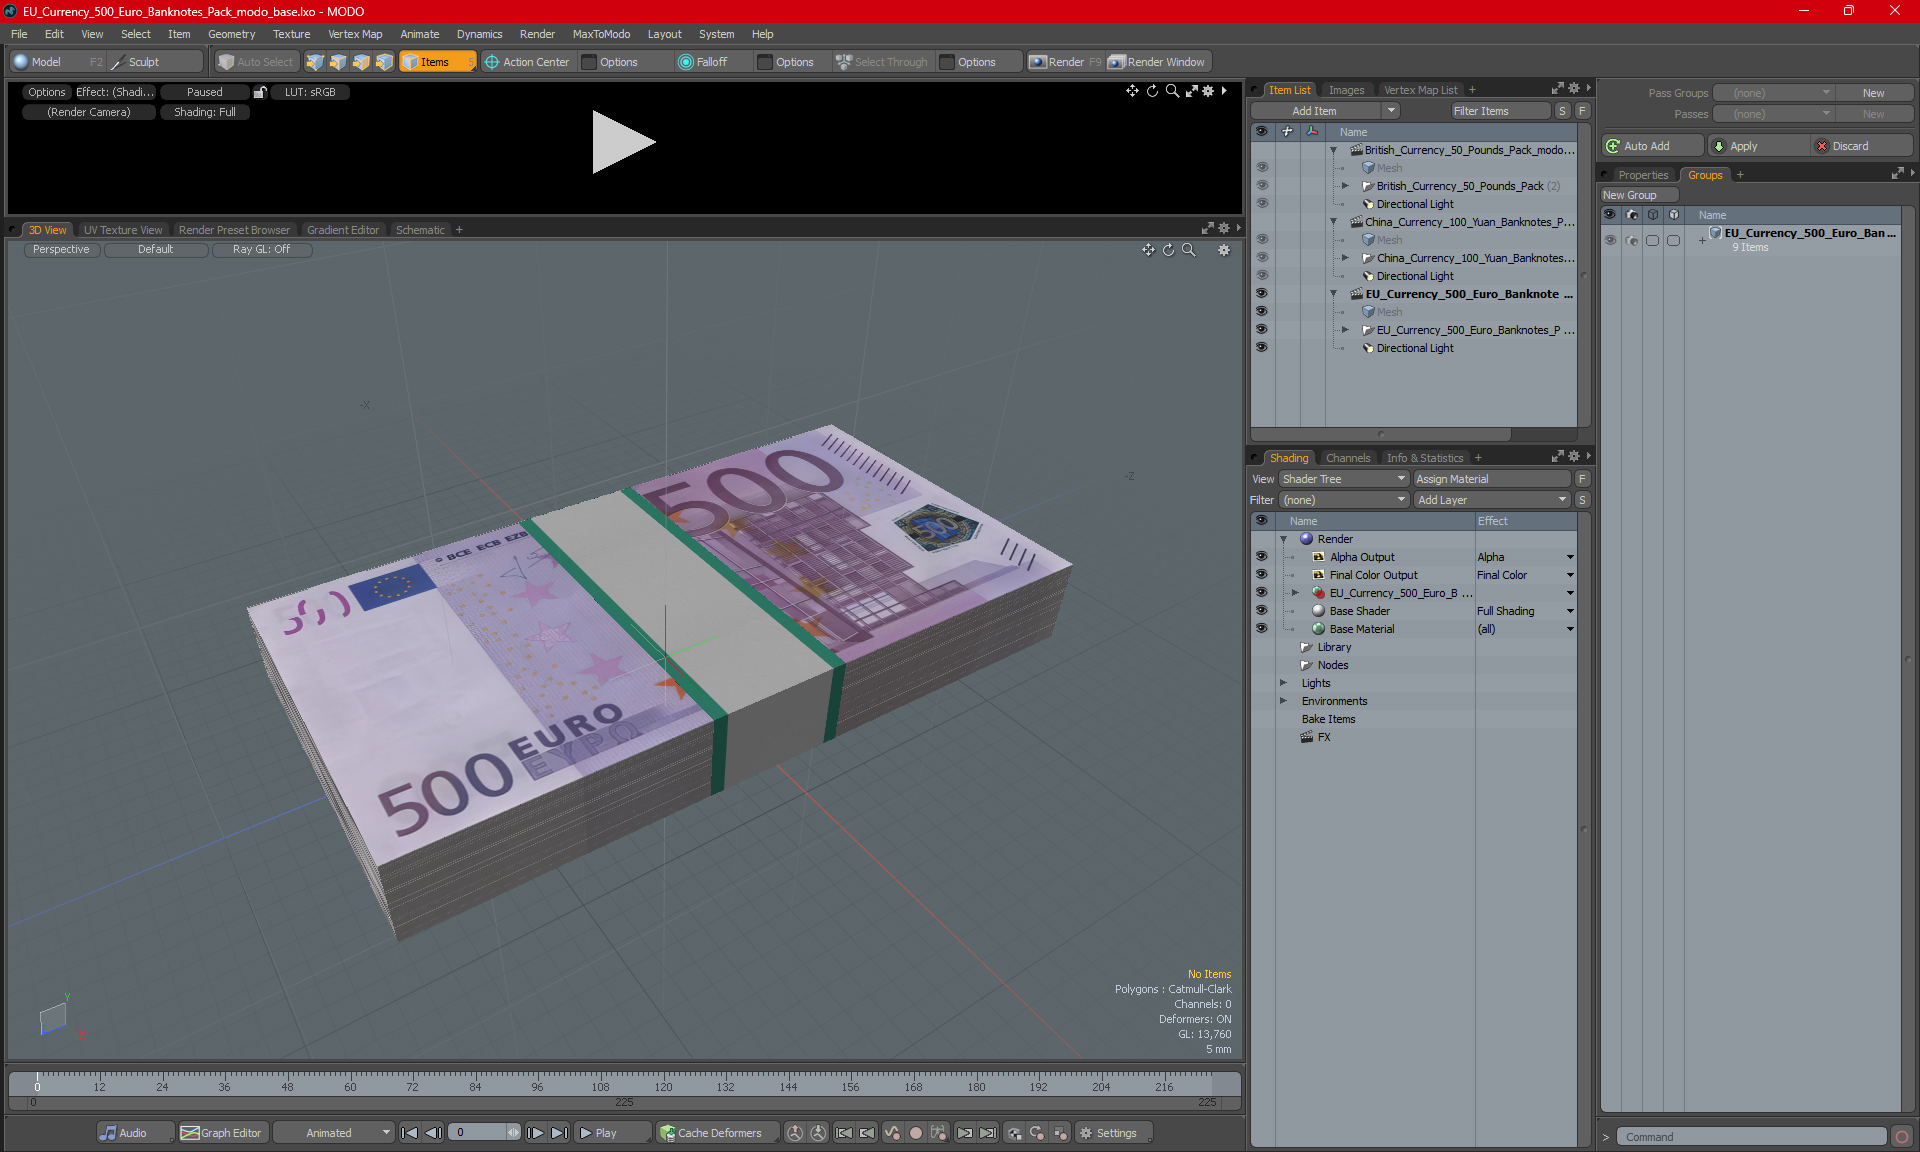1920x1152 pixels.
Task: Open the MaxToModo menu
Action: 601,34
